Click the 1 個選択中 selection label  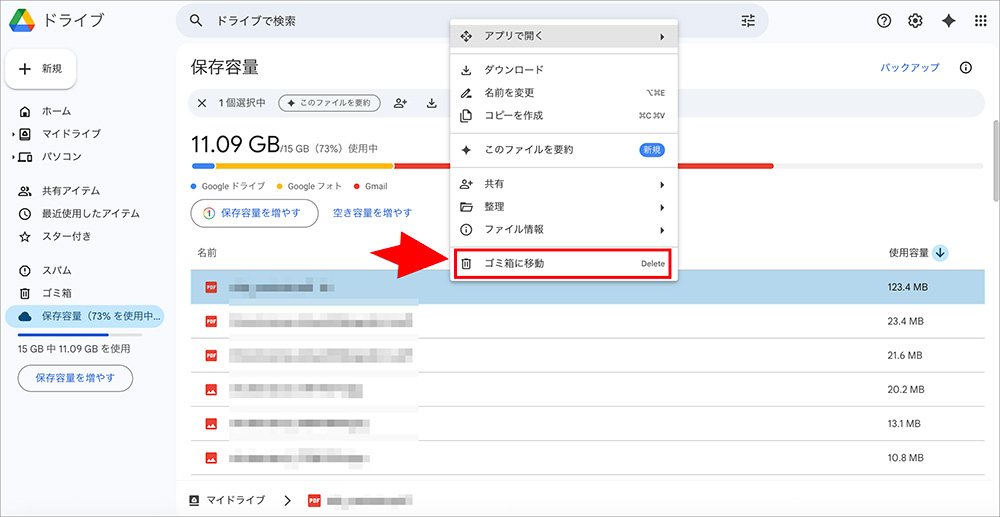click(x=242, y=103)
